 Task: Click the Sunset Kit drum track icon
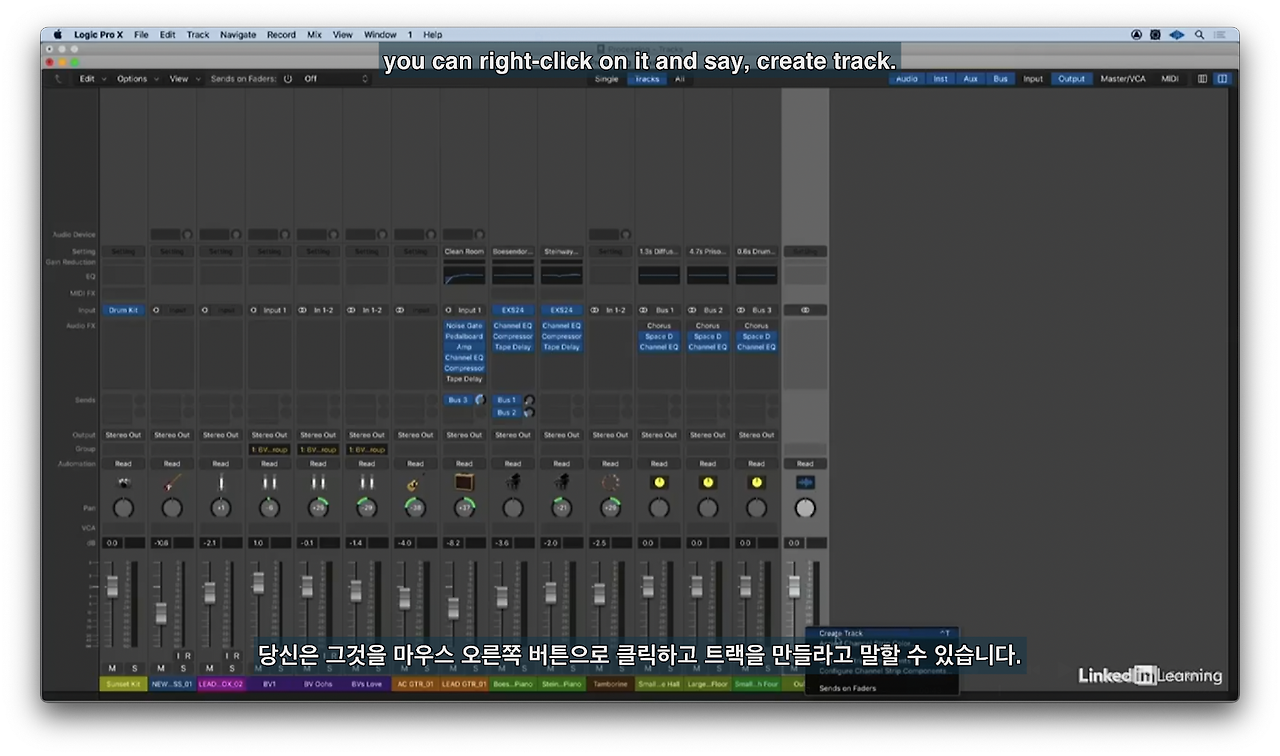(123, 483)
